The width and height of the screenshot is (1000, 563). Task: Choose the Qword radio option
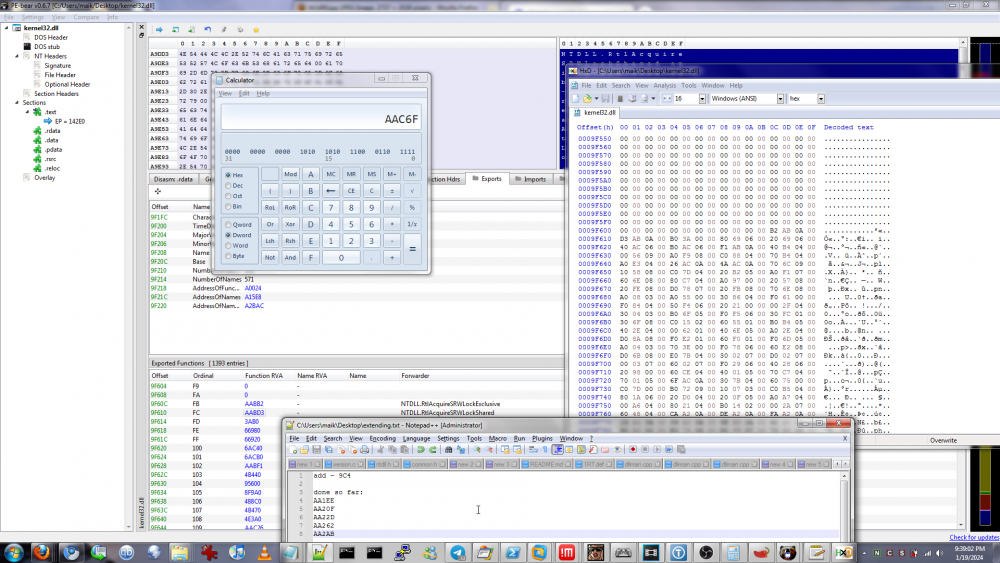pyautogui.click(x=229, y=225)
